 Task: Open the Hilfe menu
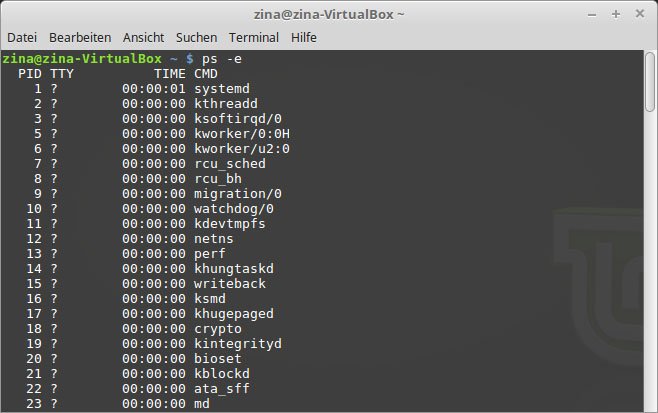[304, 37]
